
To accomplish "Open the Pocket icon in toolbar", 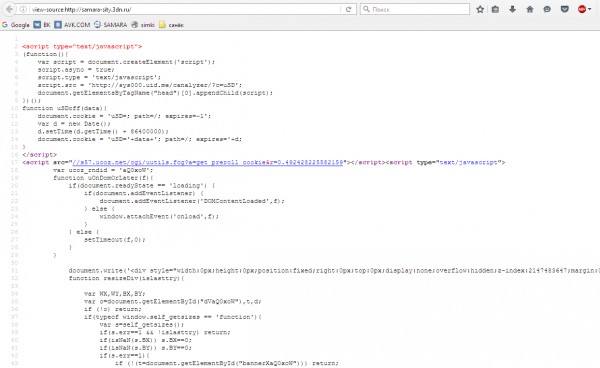I will 564,9.
